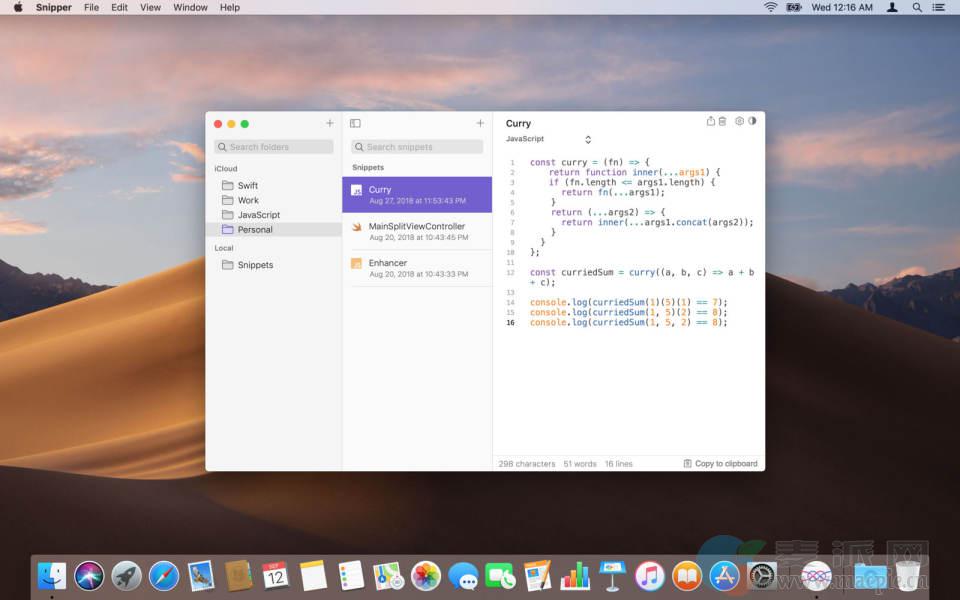
Task: Click Spotlight search icon in menu bar
Action: coord(917,7)
